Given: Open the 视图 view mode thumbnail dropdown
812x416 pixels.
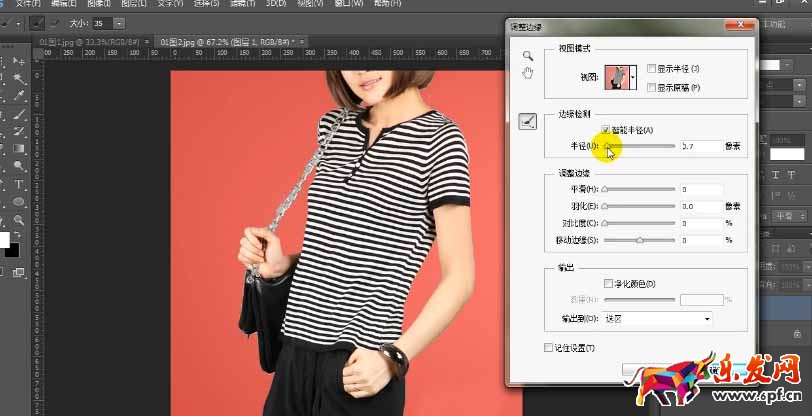Looking at the screenshot, I should pos(633,77).
